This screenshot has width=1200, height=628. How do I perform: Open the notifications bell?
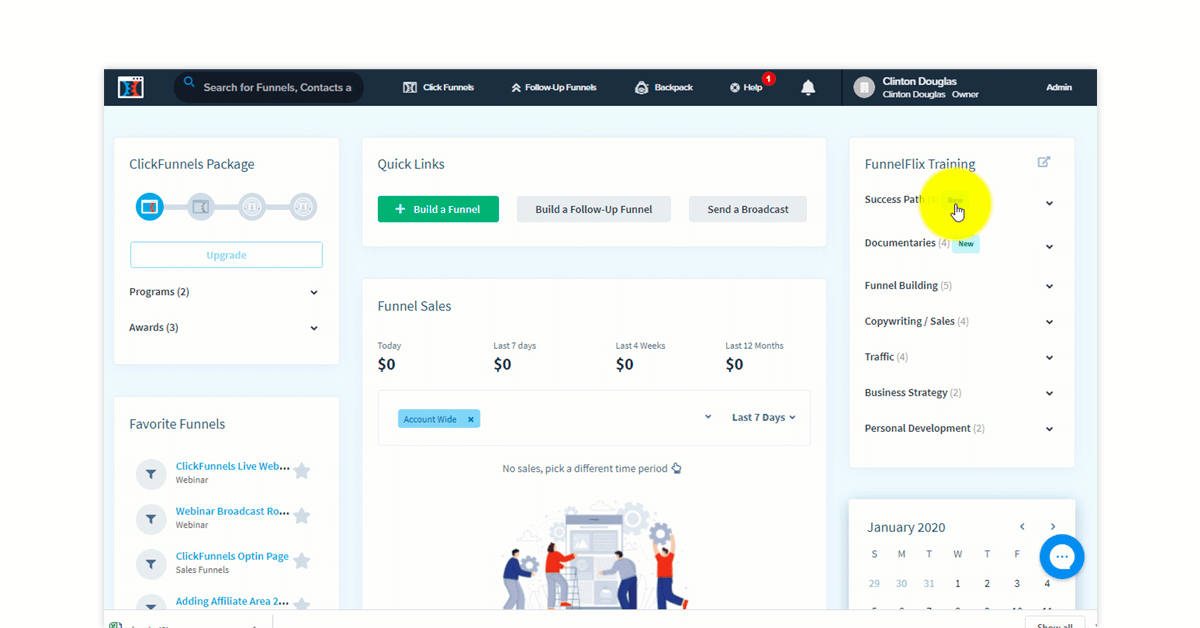click(x=808, y=88)
